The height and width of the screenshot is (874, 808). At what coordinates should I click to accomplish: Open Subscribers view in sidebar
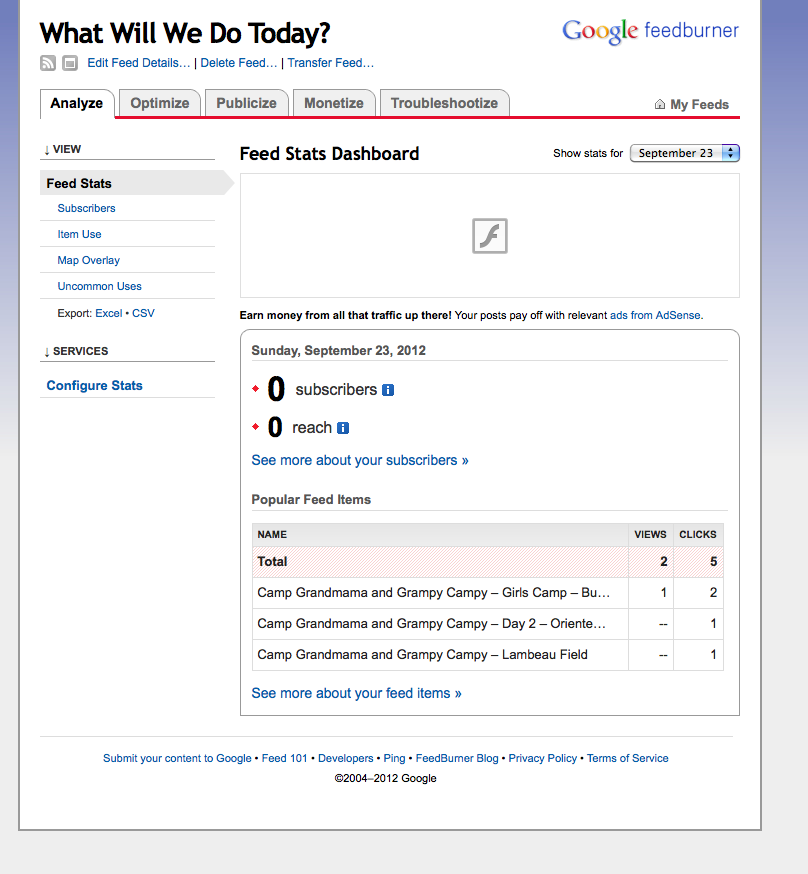[x=86, y=208]
